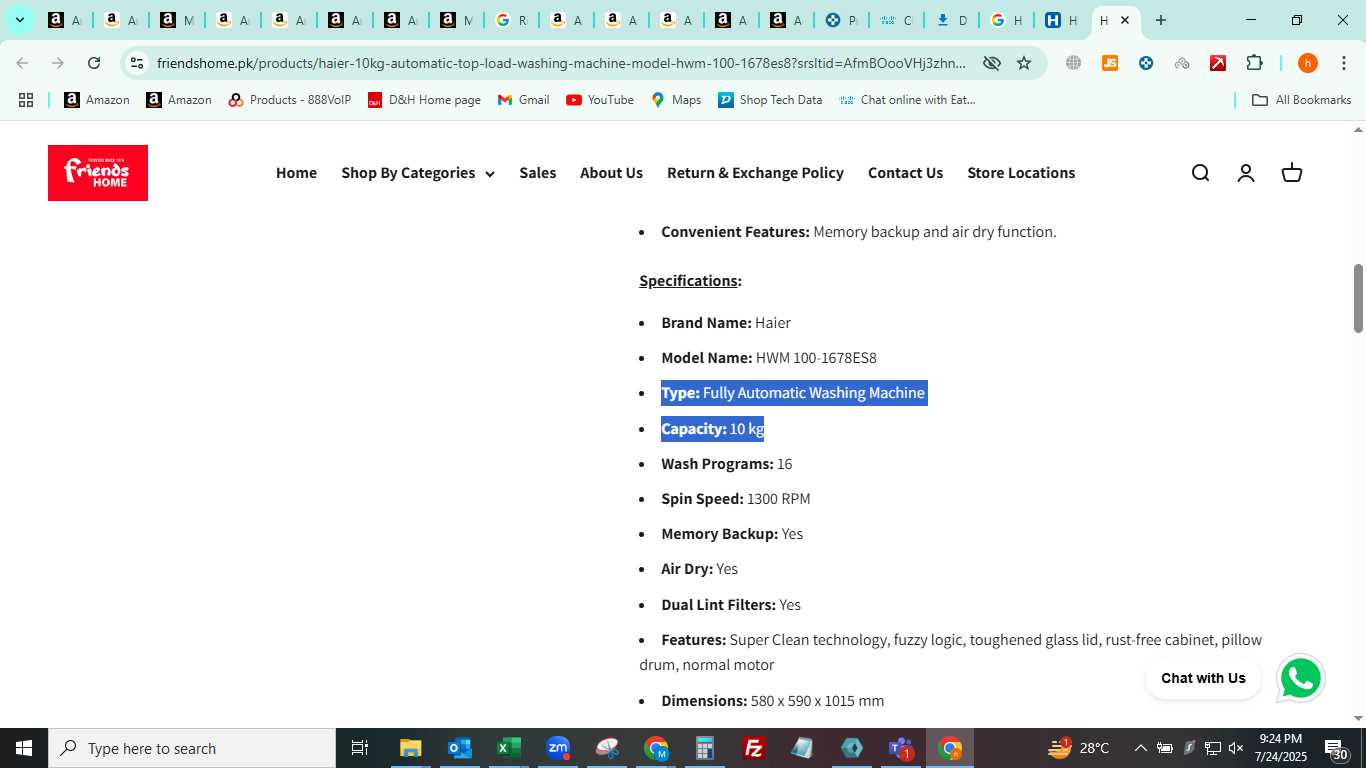
Task: Open the apps grid in bookmarks bar
Action: [x=26, y=100]
